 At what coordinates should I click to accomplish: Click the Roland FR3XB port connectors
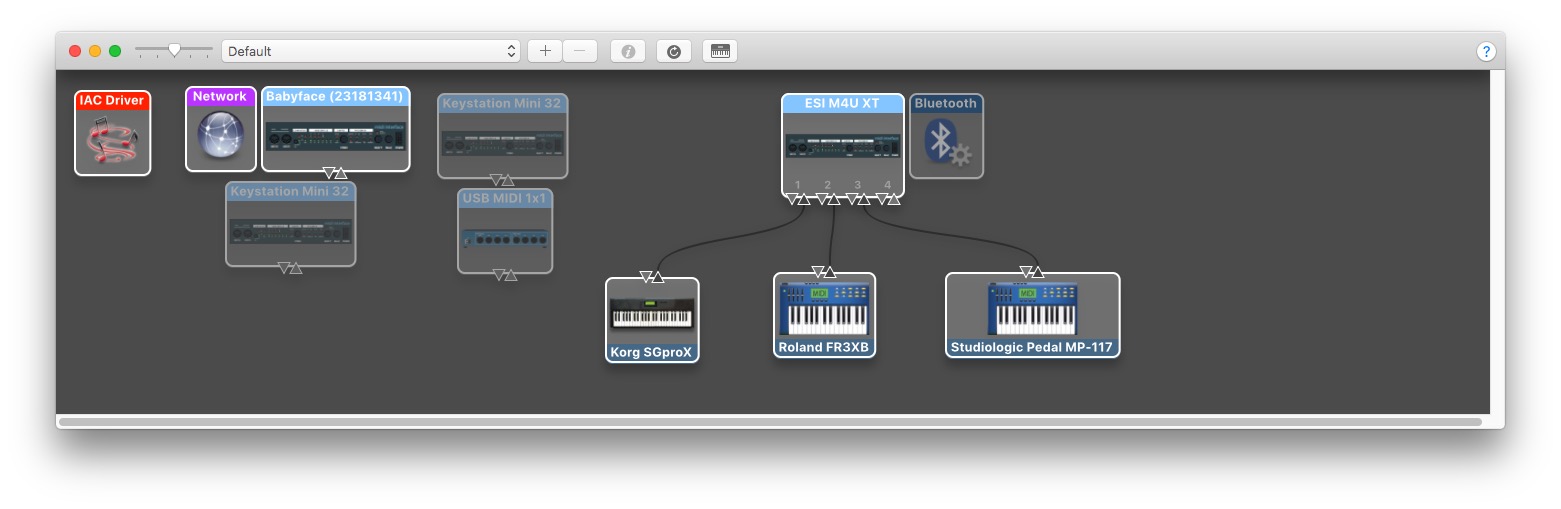824,272
